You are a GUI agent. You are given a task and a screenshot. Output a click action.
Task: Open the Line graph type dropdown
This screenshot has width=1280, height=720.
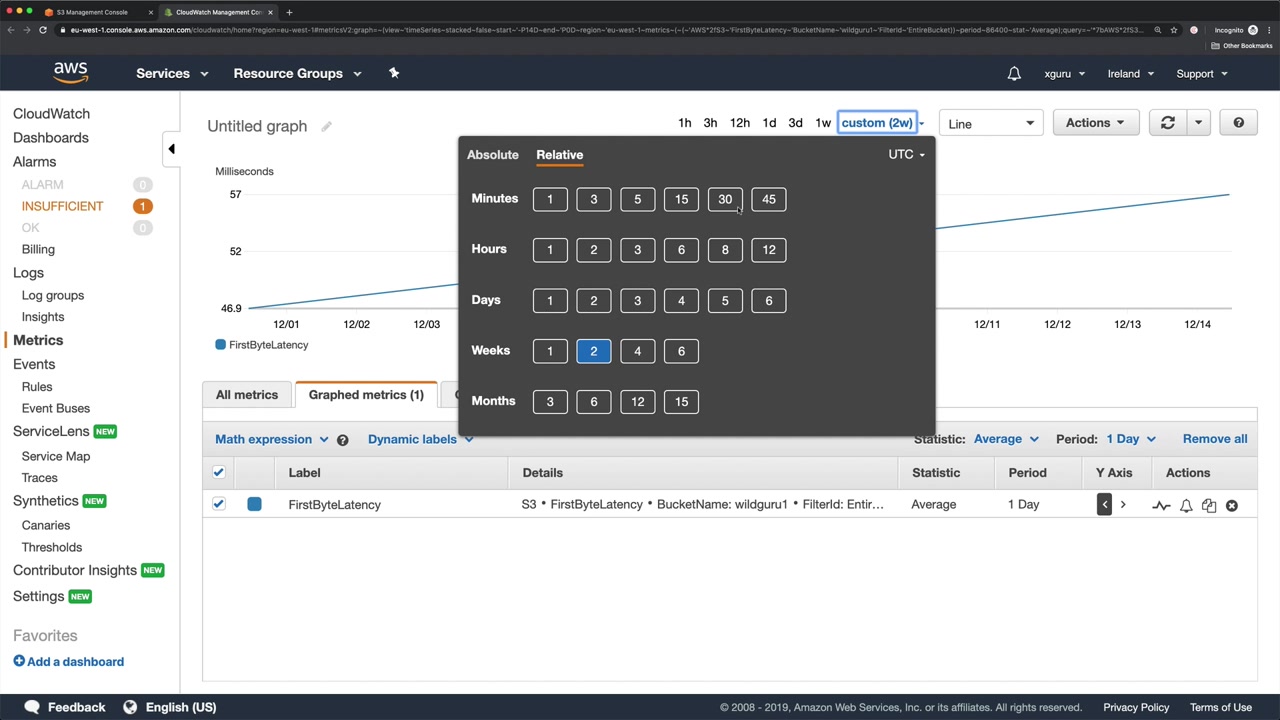pyautogui.click(x=991, y=123)
